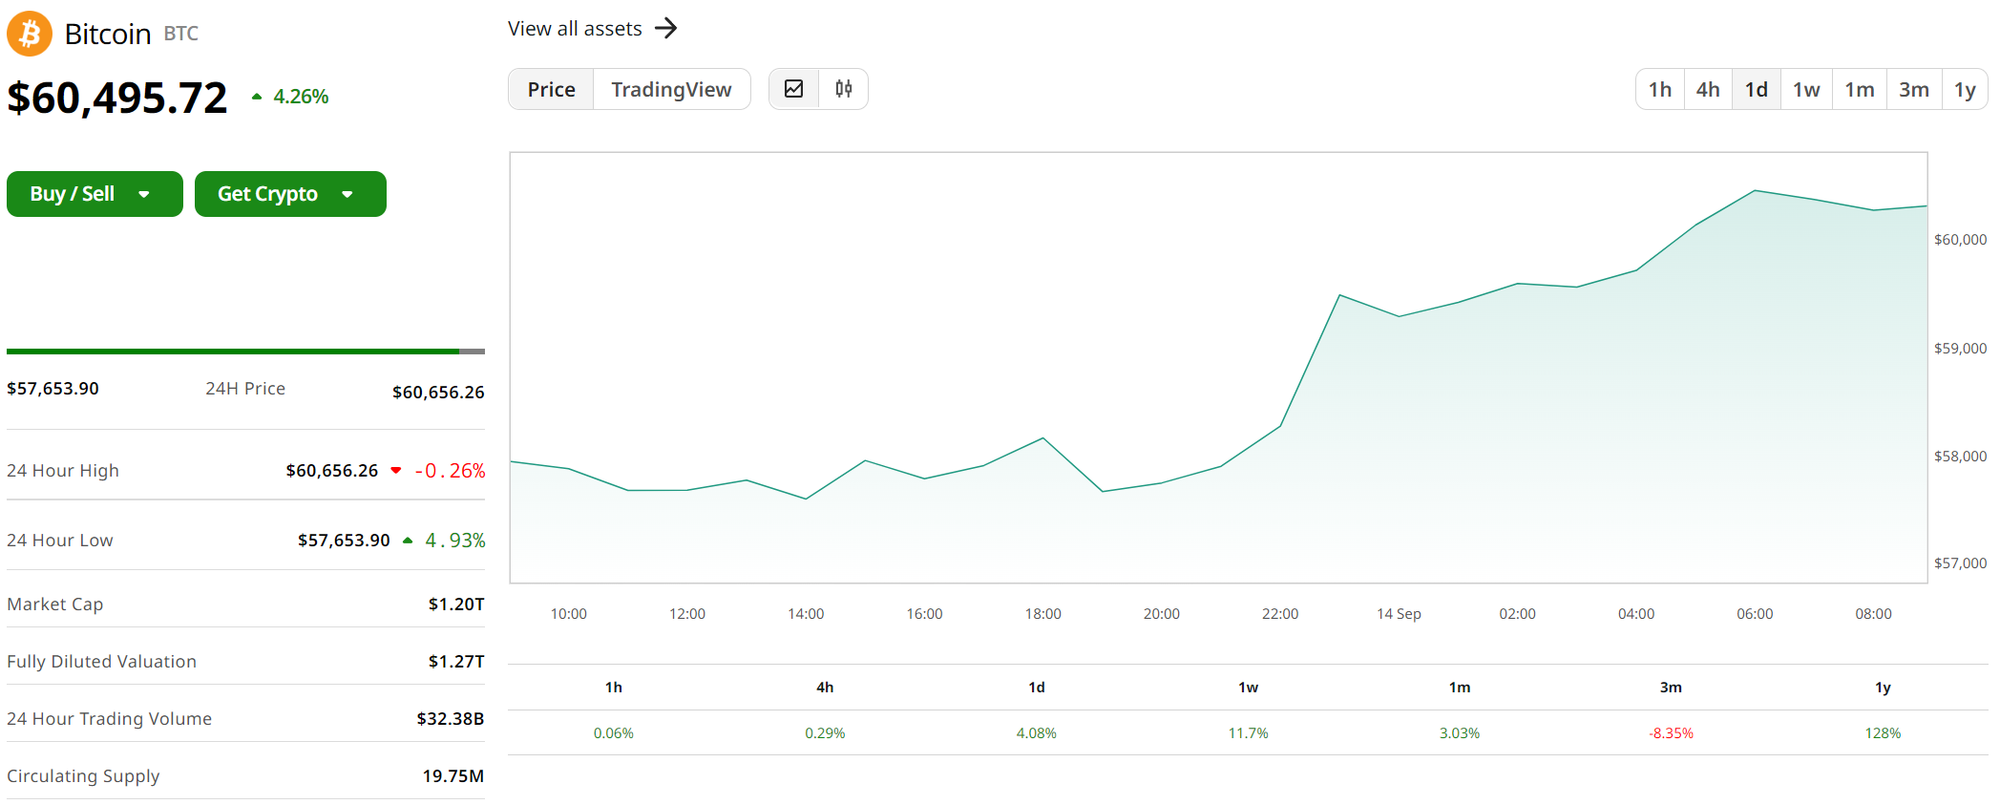Screen dimensions: 2000x809
Task: Select the 4h timeframe toggle
Action: coord(1708,90)
